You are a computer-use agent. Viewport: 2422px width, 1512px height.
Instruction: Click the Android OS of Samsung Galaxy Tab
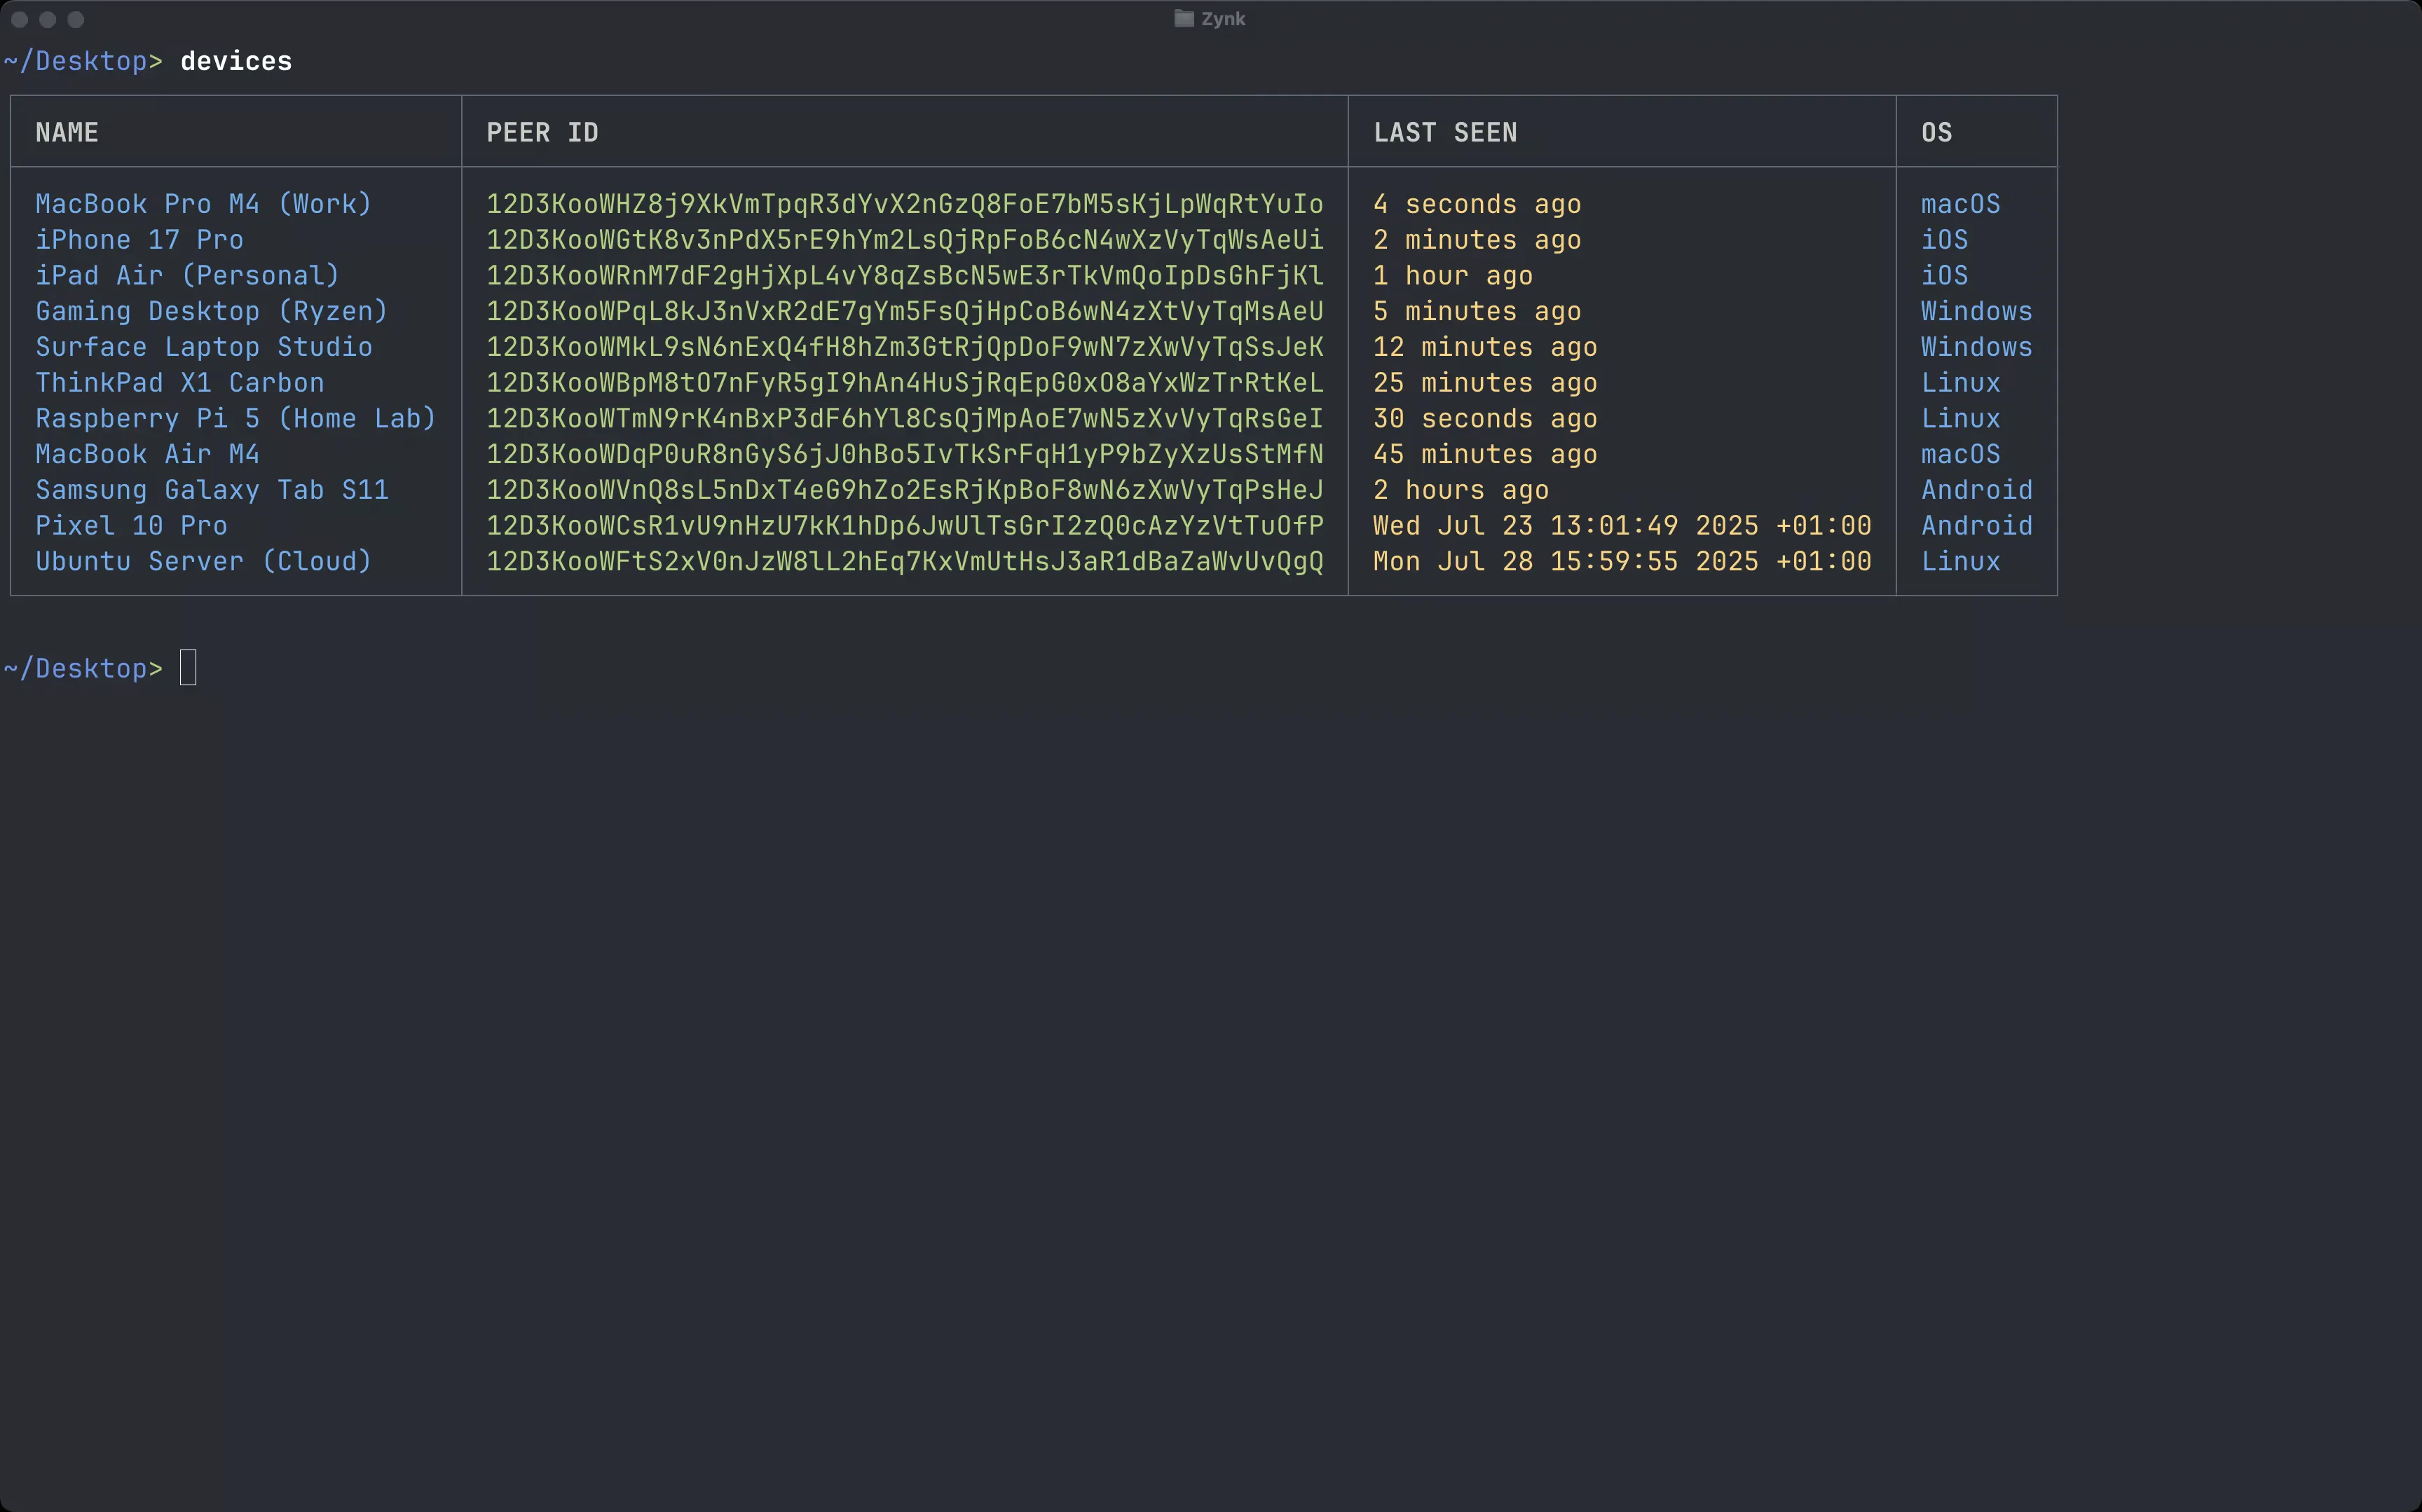1976,490
